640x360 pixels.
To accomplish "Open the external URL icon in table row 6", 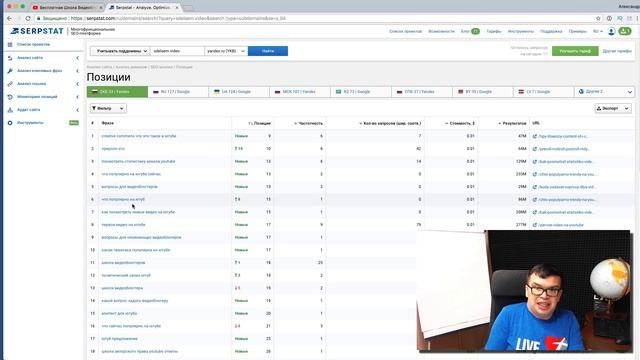I will click(535, 200).
